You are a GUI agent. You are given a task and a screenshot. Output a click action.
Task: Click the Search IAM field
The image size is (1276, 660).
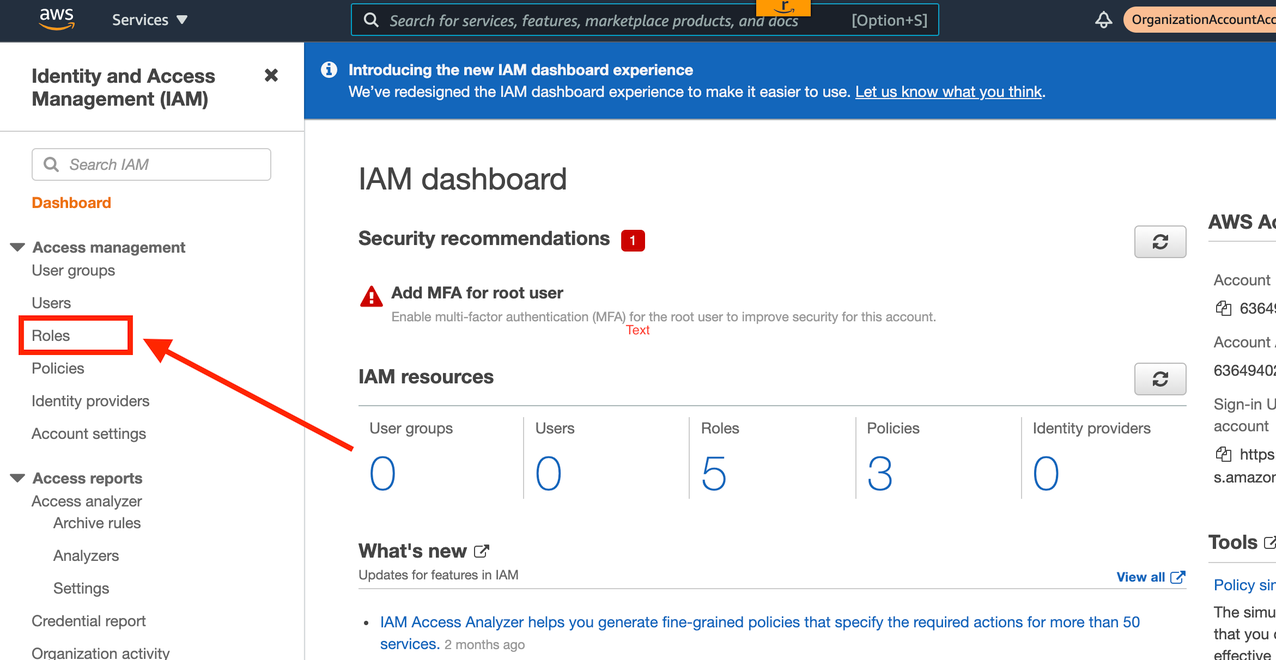tap(151, 165)
